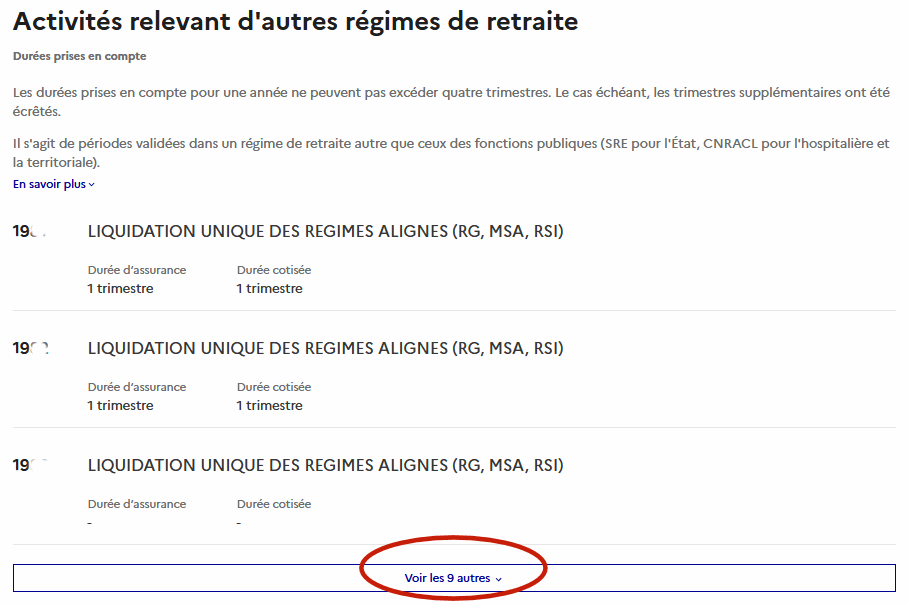This screenshot has width=909, height=605.
Task: Select the 'Durées prises en compte' subheading
Action: 79,57
